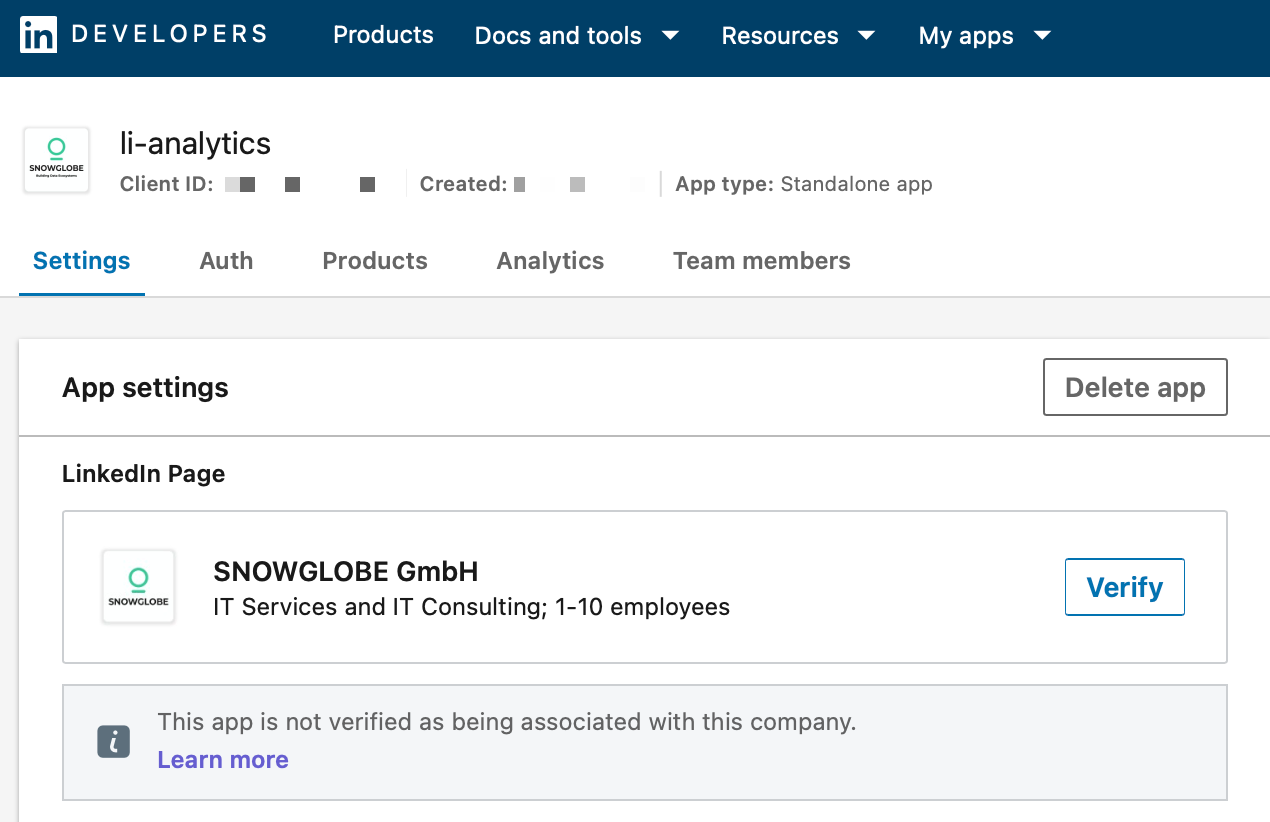
Task: Follow the Learn more link
Action: (223, 760)
